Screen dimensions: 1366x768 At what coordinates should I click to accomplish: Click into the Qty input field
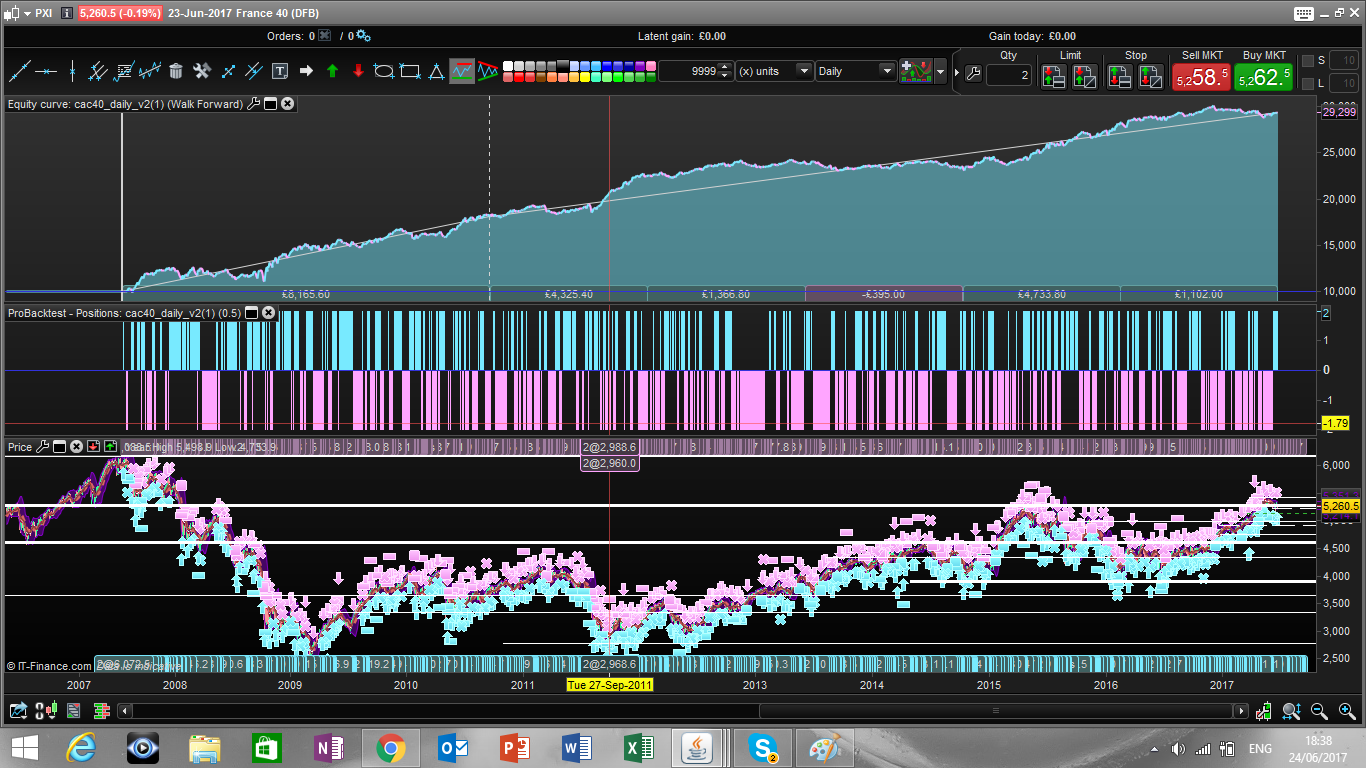coord(1008,75)
